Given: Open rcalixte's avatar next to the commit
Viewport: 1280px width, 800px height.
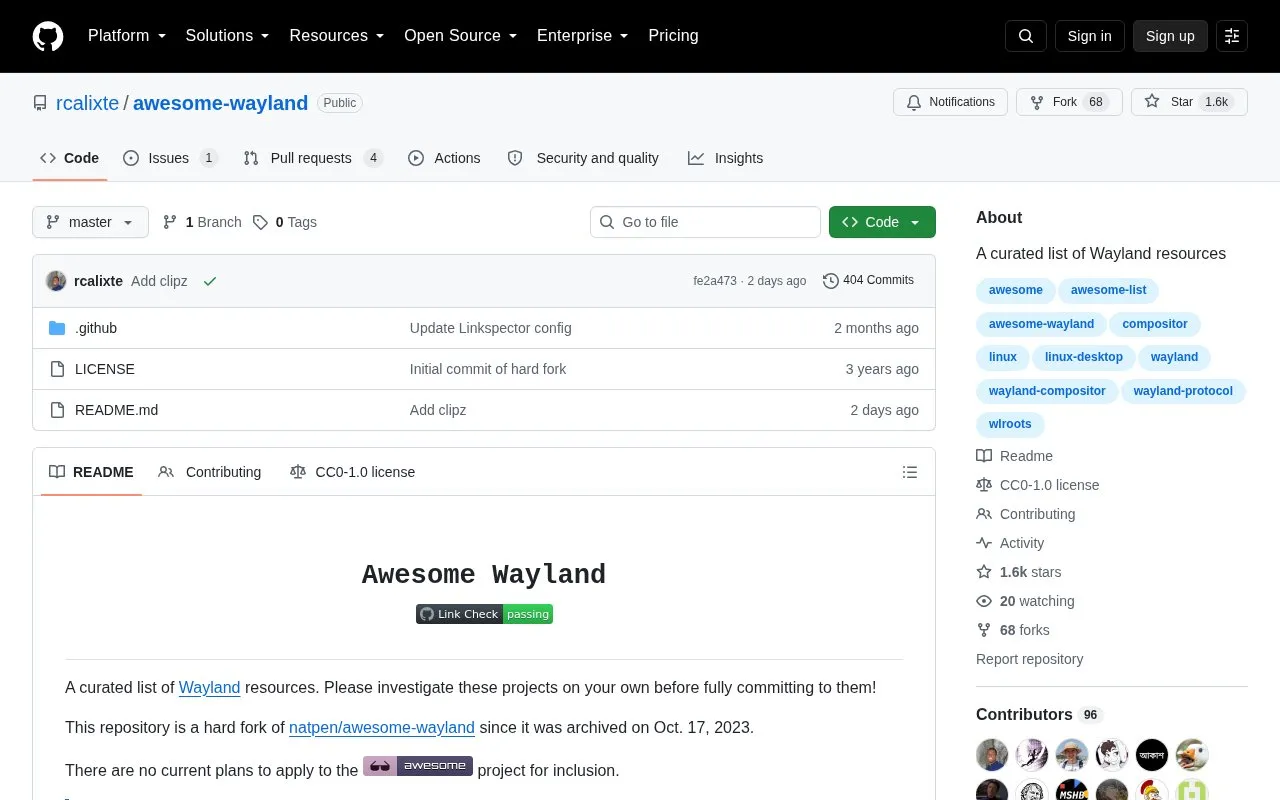Looking at the screenshot, I should pyautogui.click(x=56, y=281).
